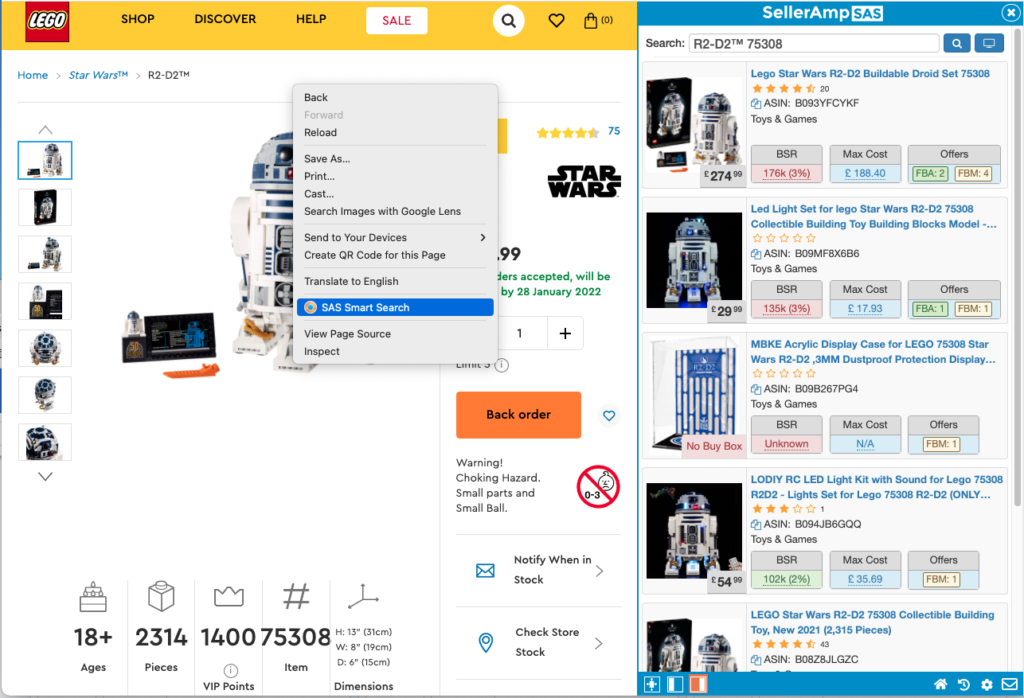Select first R2-D2 product thumbnail
Image resolution: width=1024 pixels, height=698 pixels.
pyautogui.click(x=45, y=160)
